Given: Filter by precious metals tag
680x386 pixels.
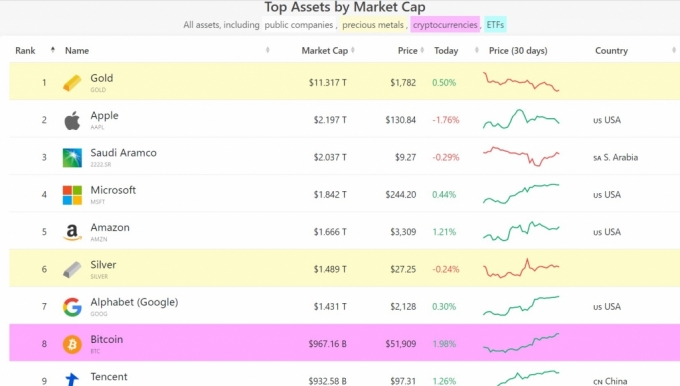Looking at the screenshot, I should point(373,25).
